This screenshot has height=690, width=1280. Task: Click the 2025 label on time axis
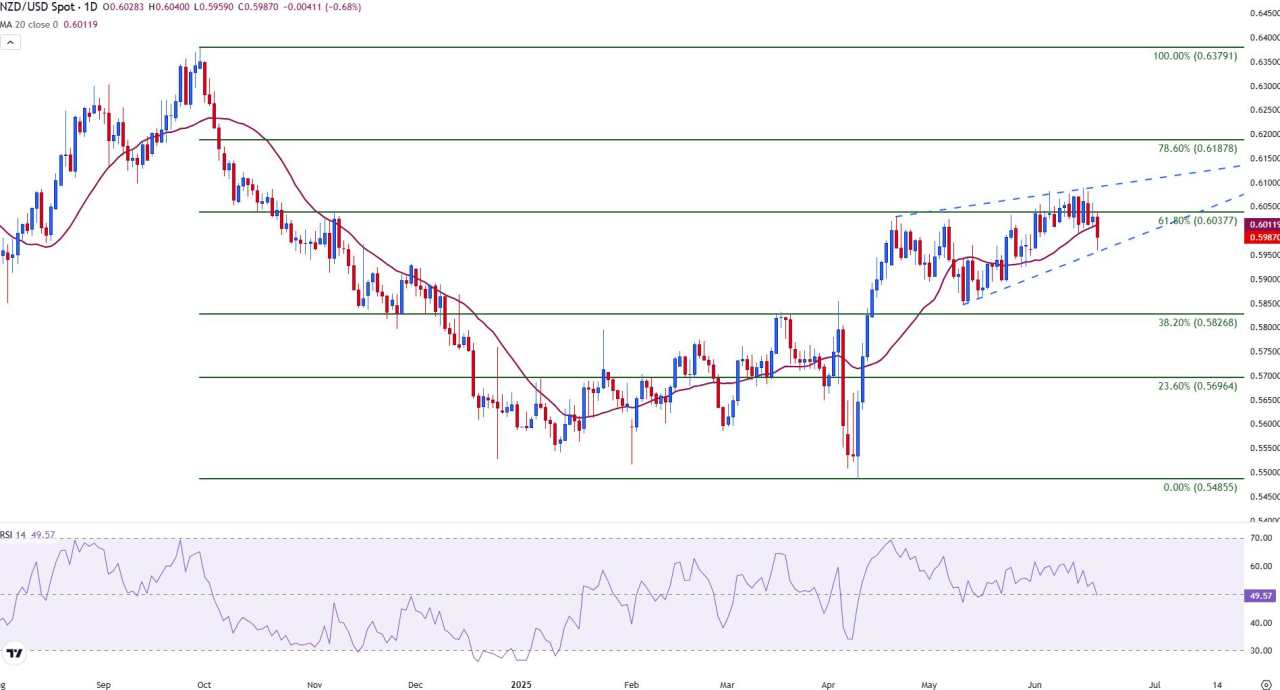tap(520, 684)
